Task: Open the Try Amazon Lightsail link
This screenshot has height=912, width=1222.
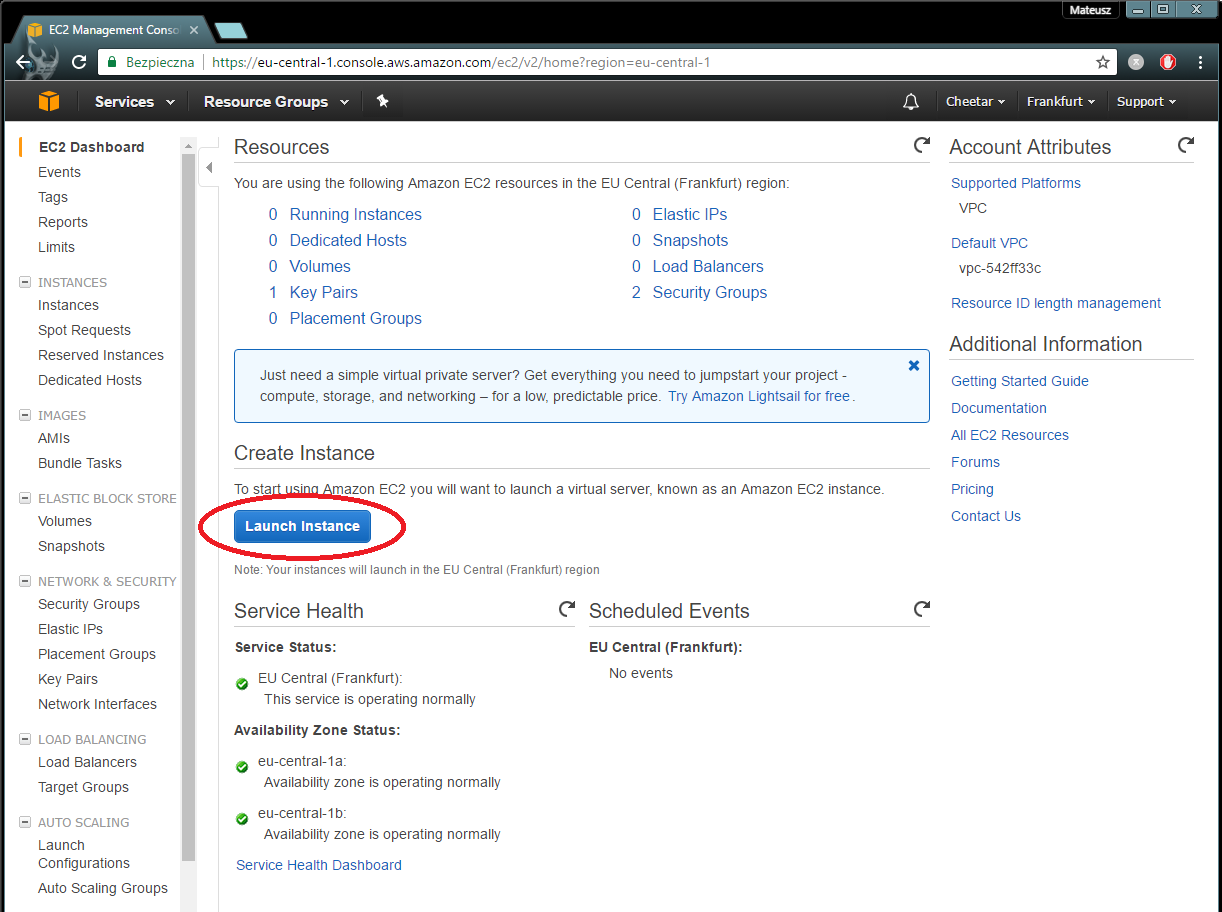Action: (x=759, y=396)
